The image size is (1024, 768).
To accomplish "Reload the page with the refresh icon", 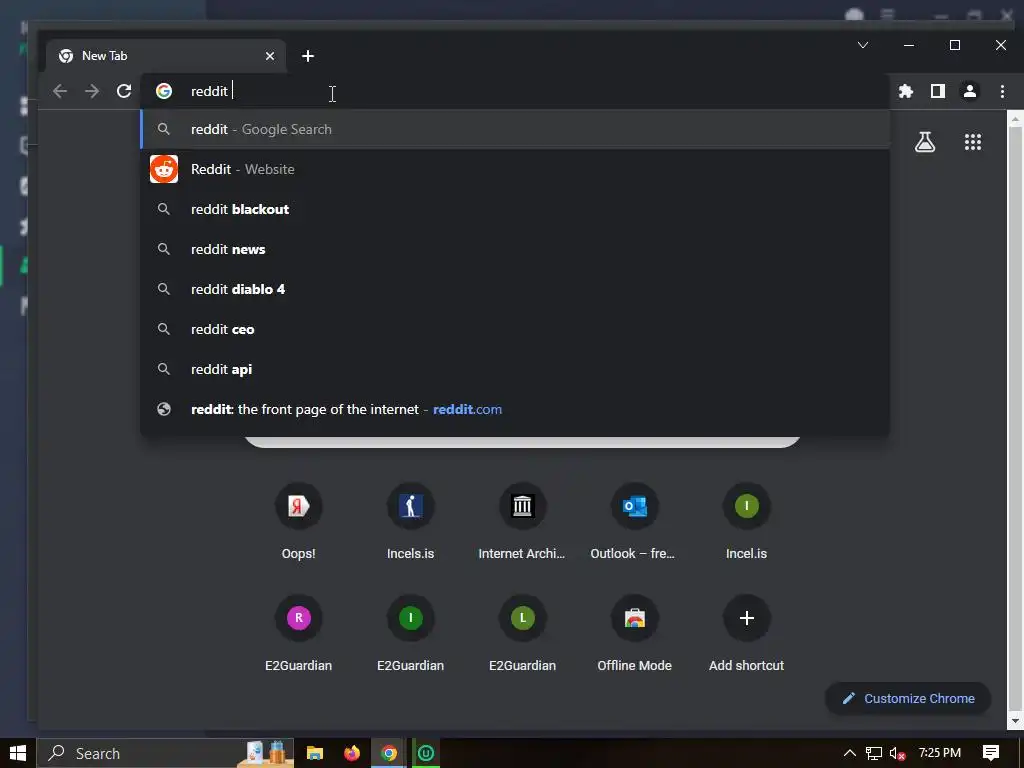I will 123,91.
